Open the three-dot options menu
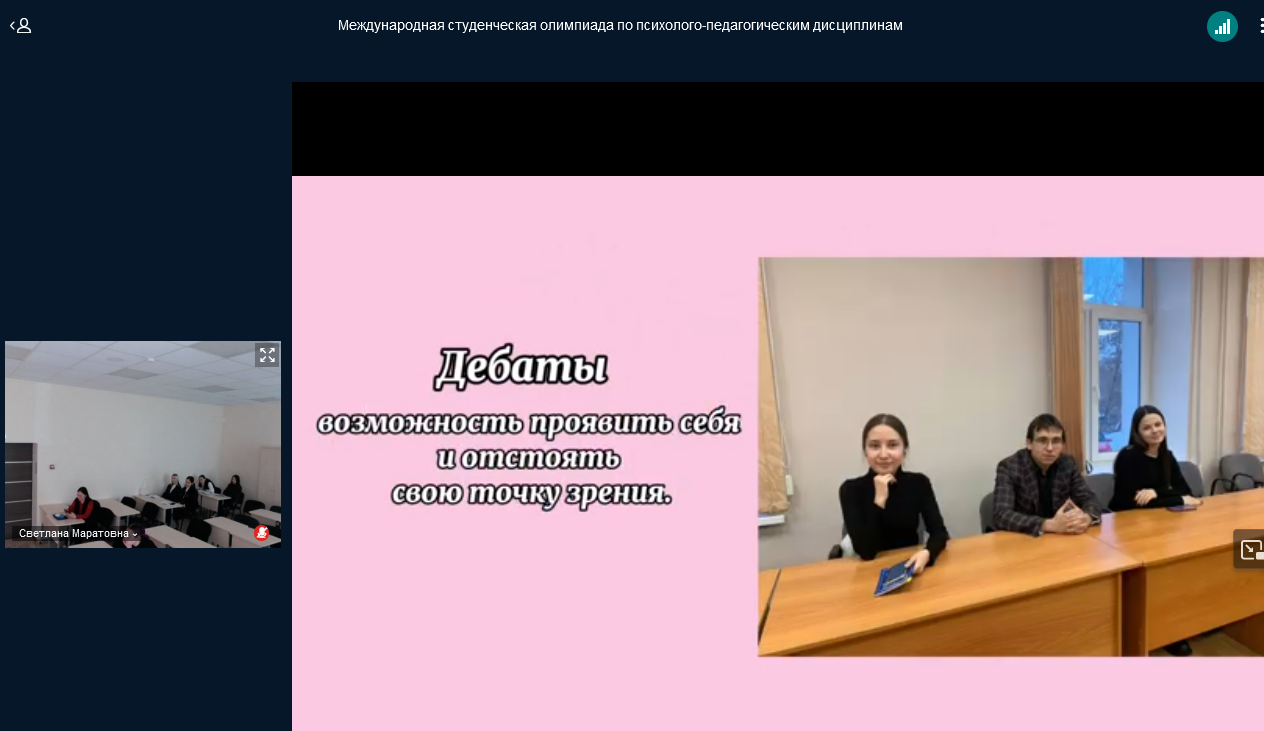This screenshot has height=731, width=1264. coord(1260,26)
